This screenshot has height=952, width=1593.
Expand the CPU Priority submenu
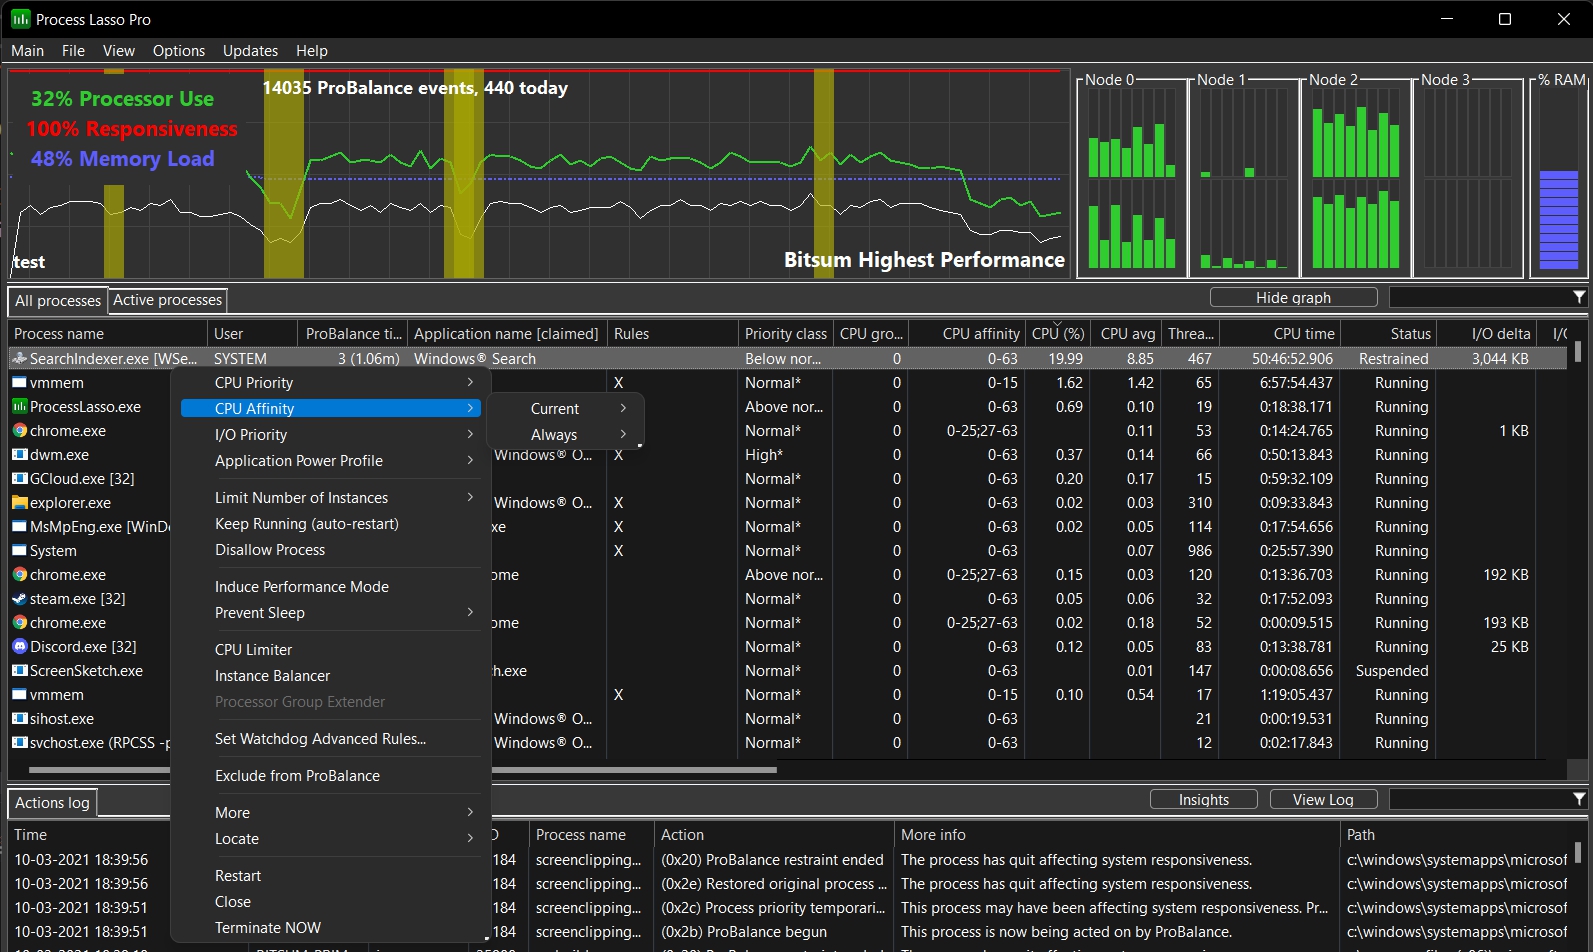tap(331, 382)
